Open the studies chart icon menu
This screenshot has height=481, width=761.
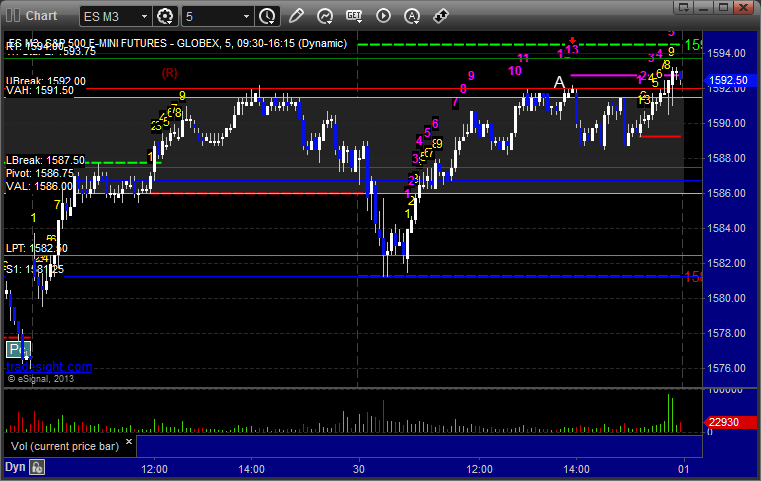[325, 16]
